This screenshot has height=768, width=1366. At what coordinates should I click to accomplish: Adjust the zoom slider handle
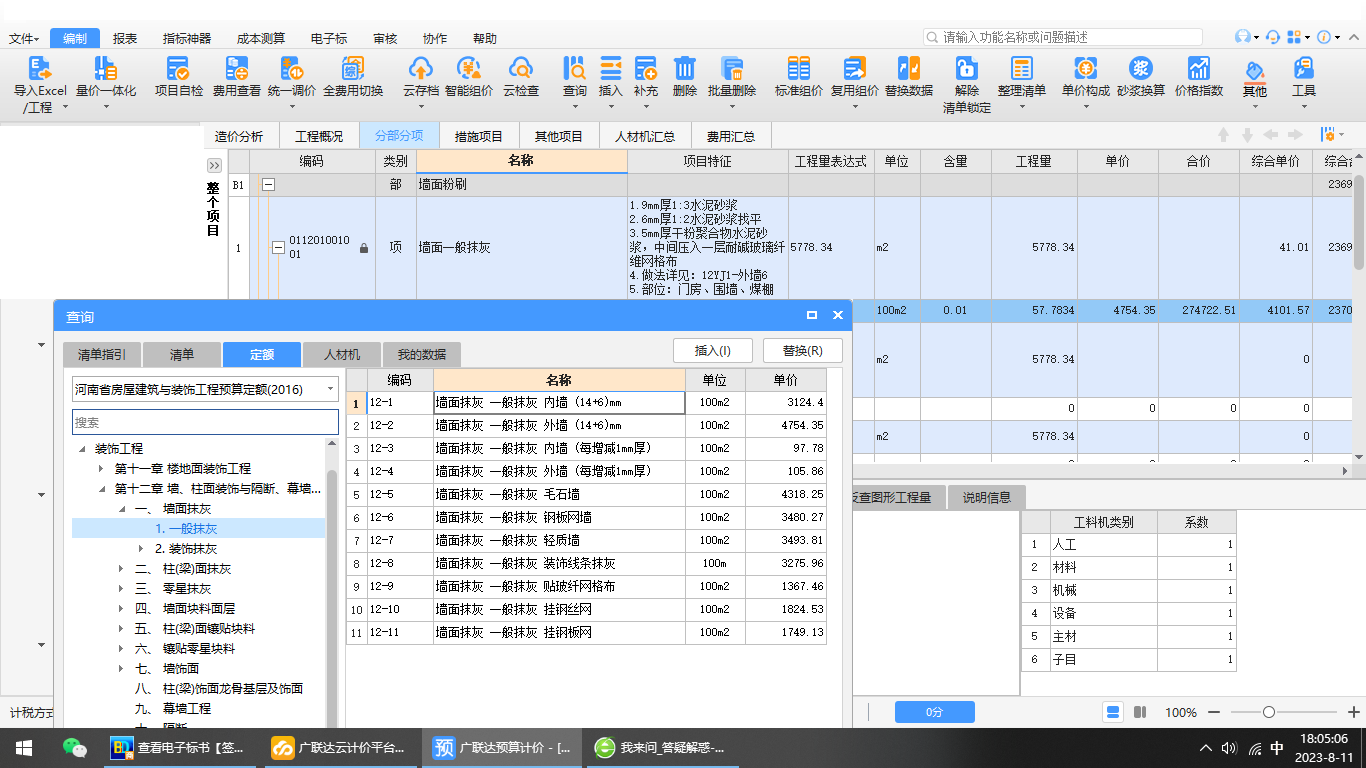coord(1269,712)
